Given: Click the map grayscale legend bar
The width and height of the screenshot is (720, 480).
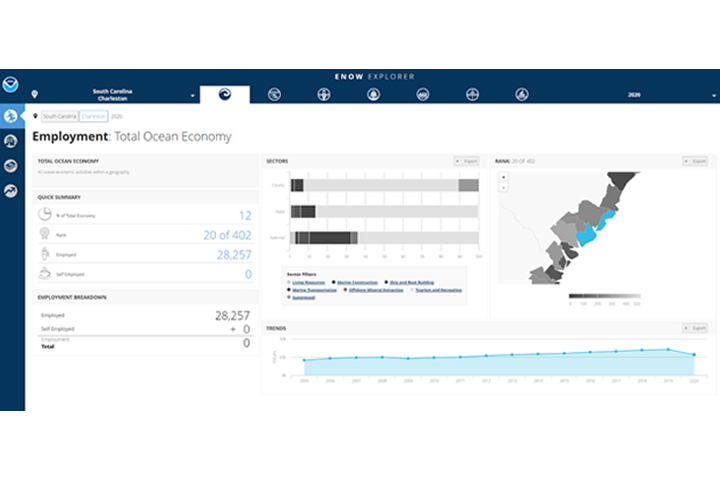Looking at the screenshot, I should (604, 296).
